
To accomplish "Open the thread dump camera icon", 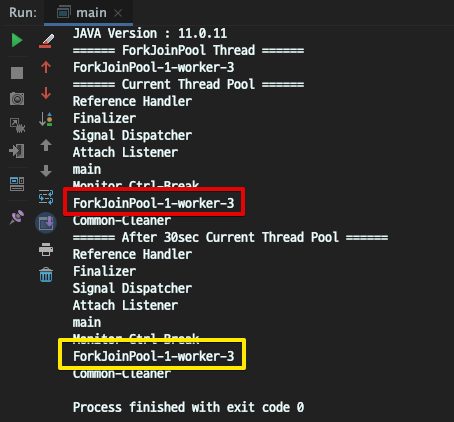I will coord(17,99).
